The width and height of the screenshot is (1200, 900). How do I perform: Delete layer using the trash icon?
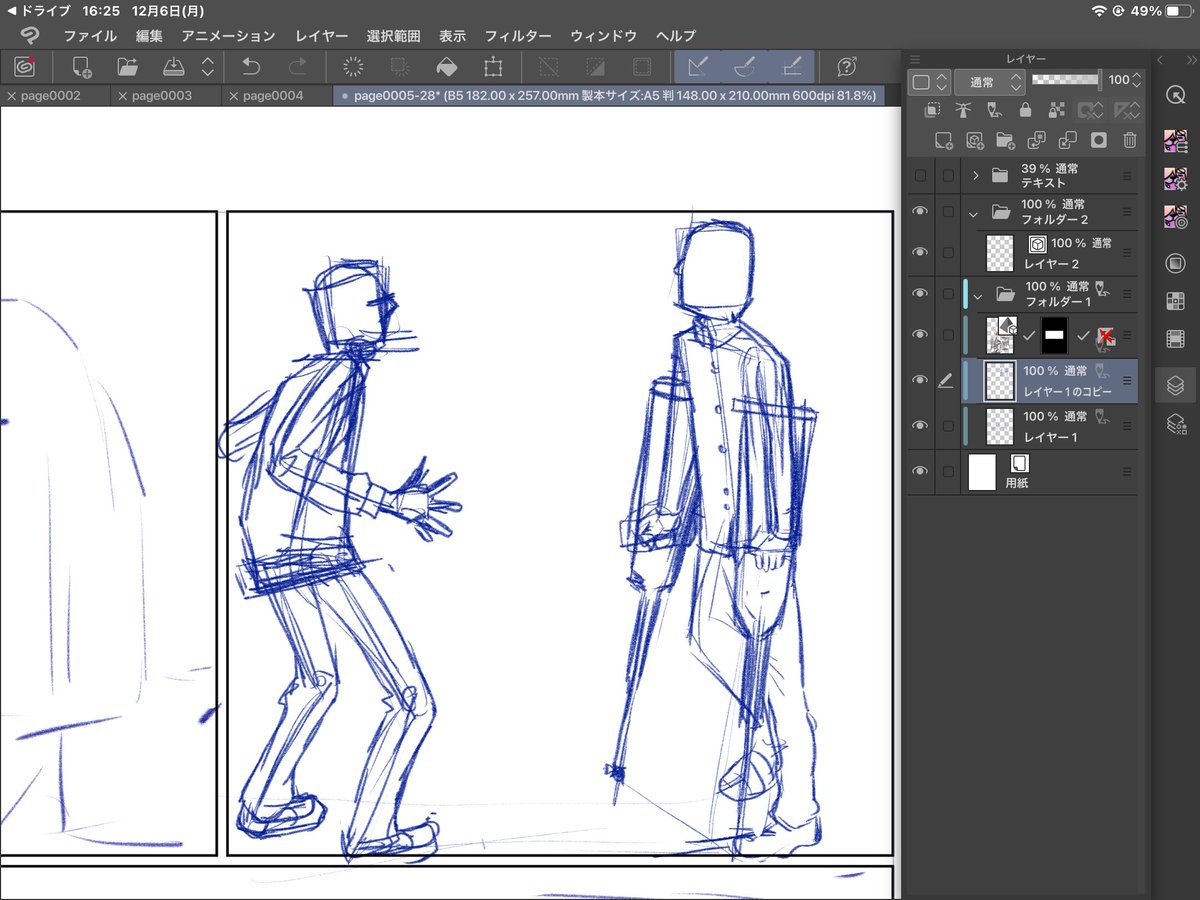pos(1129,140)
